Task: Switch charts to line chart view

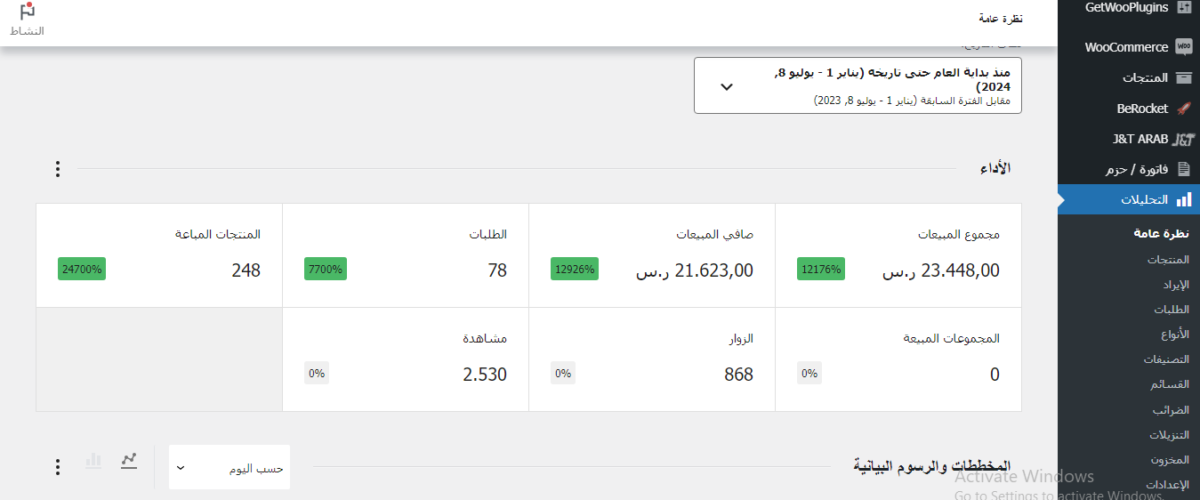Action: pyautogui.click(x=129, y=460)
